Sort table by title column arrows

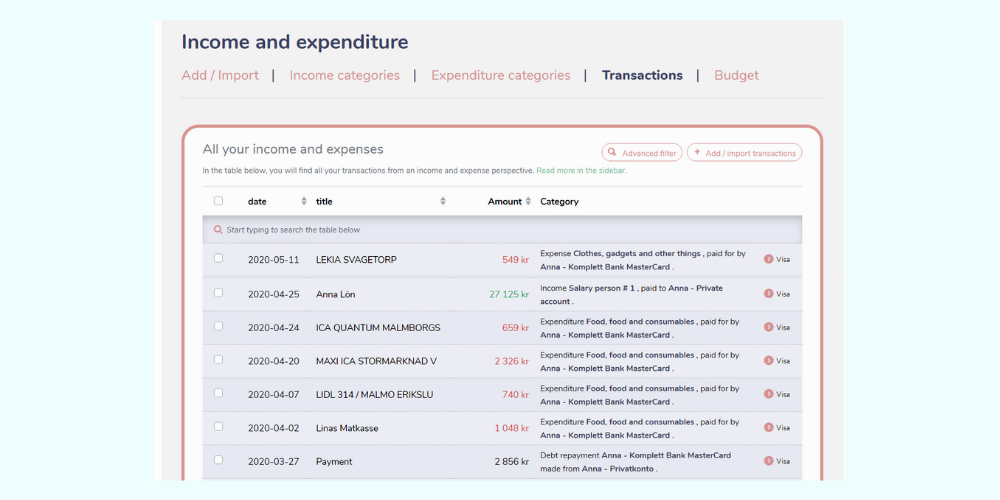[x=443, y=202]
